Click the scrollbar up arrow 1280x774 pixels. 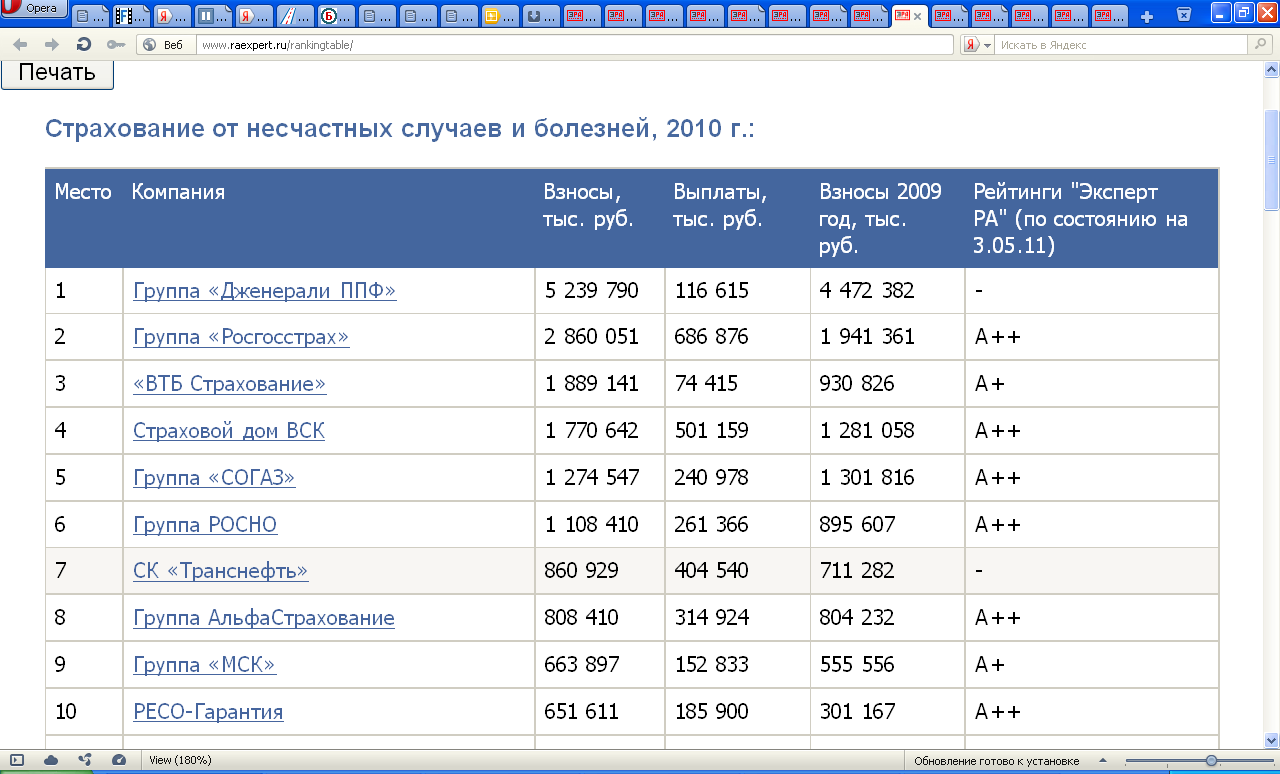1272,69
